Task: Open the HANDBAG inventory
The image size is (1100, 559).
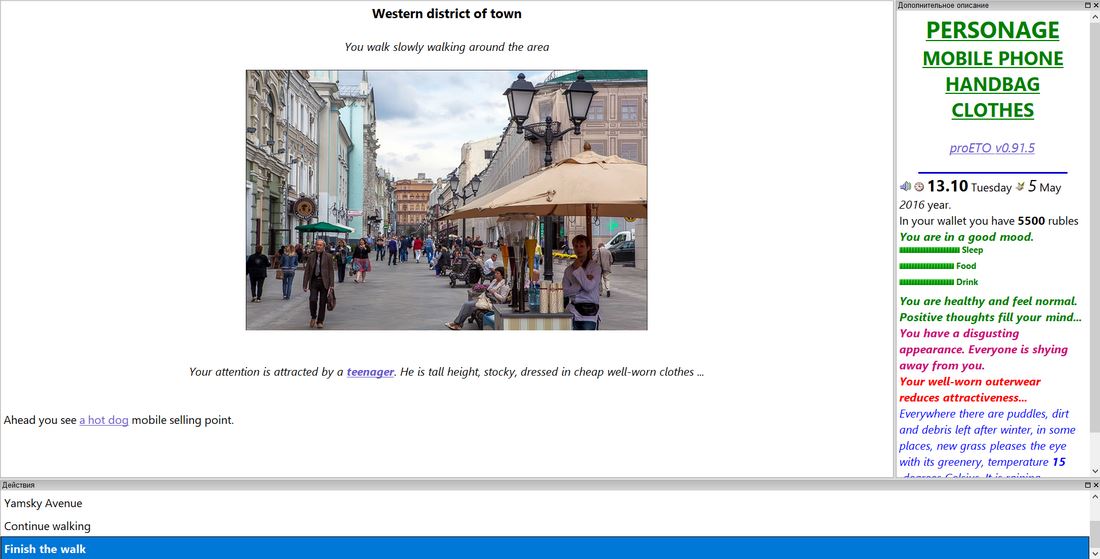Action: [x=992, y=84]
